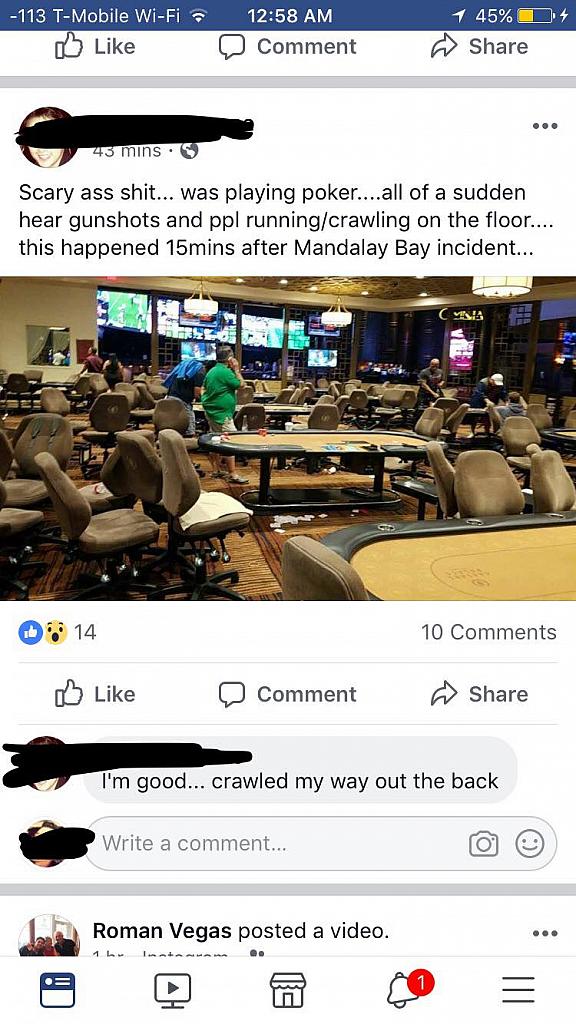Comment on the poker room post
This screenshot has height=1024, width=576.
[x=287, y=694]
